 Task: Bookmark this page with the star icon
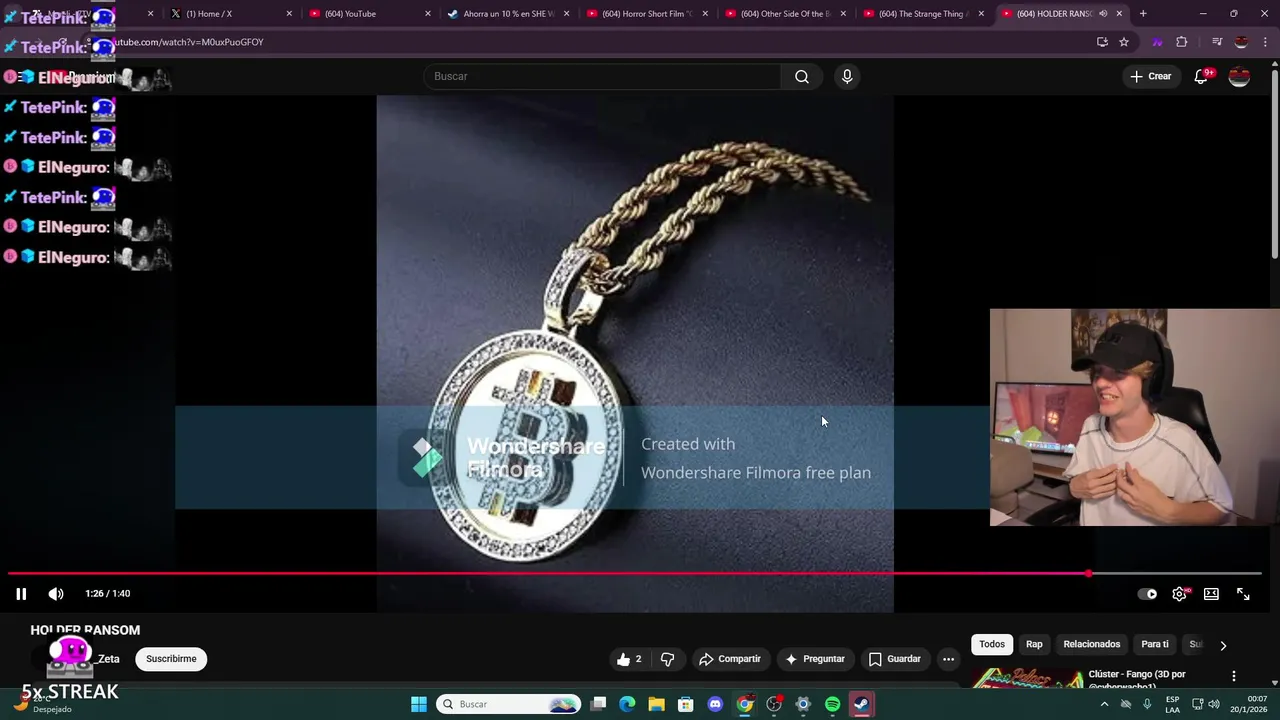1124,42
